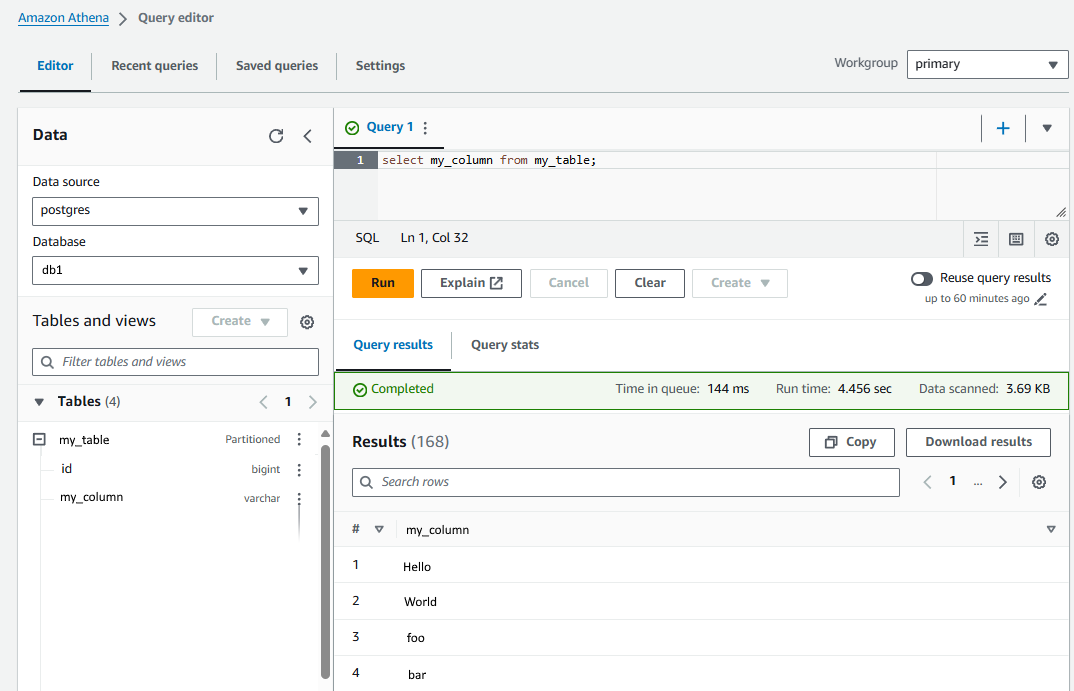Screen dimensions: 1074x691
Task: Open my_column actions menu in table tree
Action: click(x=299, y=498)
